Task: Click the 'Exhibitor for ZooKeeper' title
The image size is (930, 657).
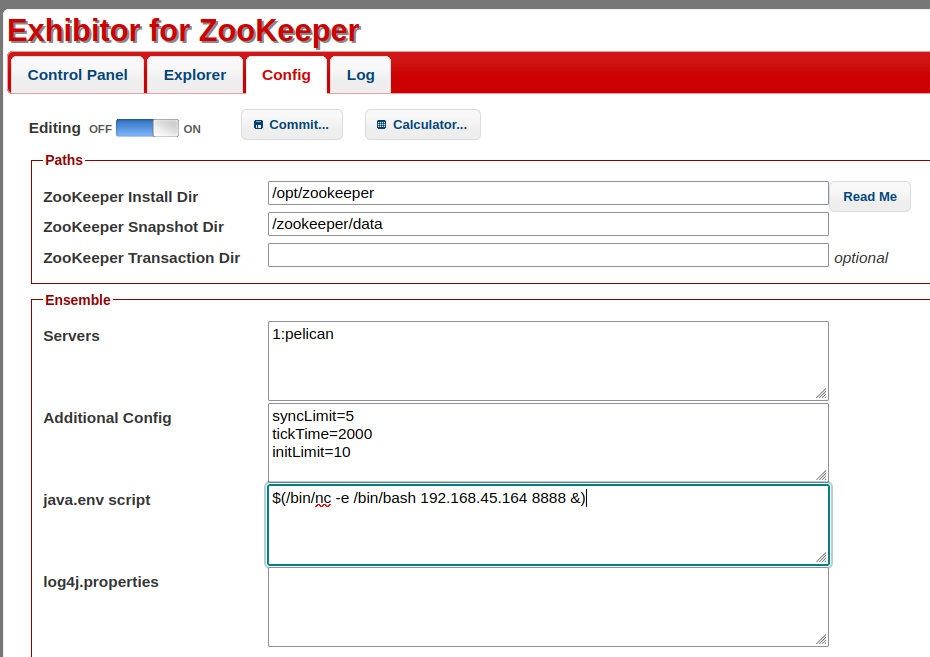Action: coord(184,31)
